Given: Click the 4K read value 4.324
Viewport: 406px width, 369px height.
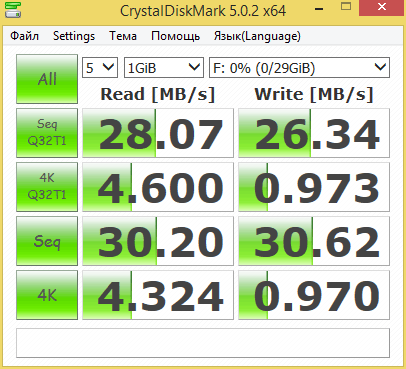Looking at the screenshot, I should (158, 295).
